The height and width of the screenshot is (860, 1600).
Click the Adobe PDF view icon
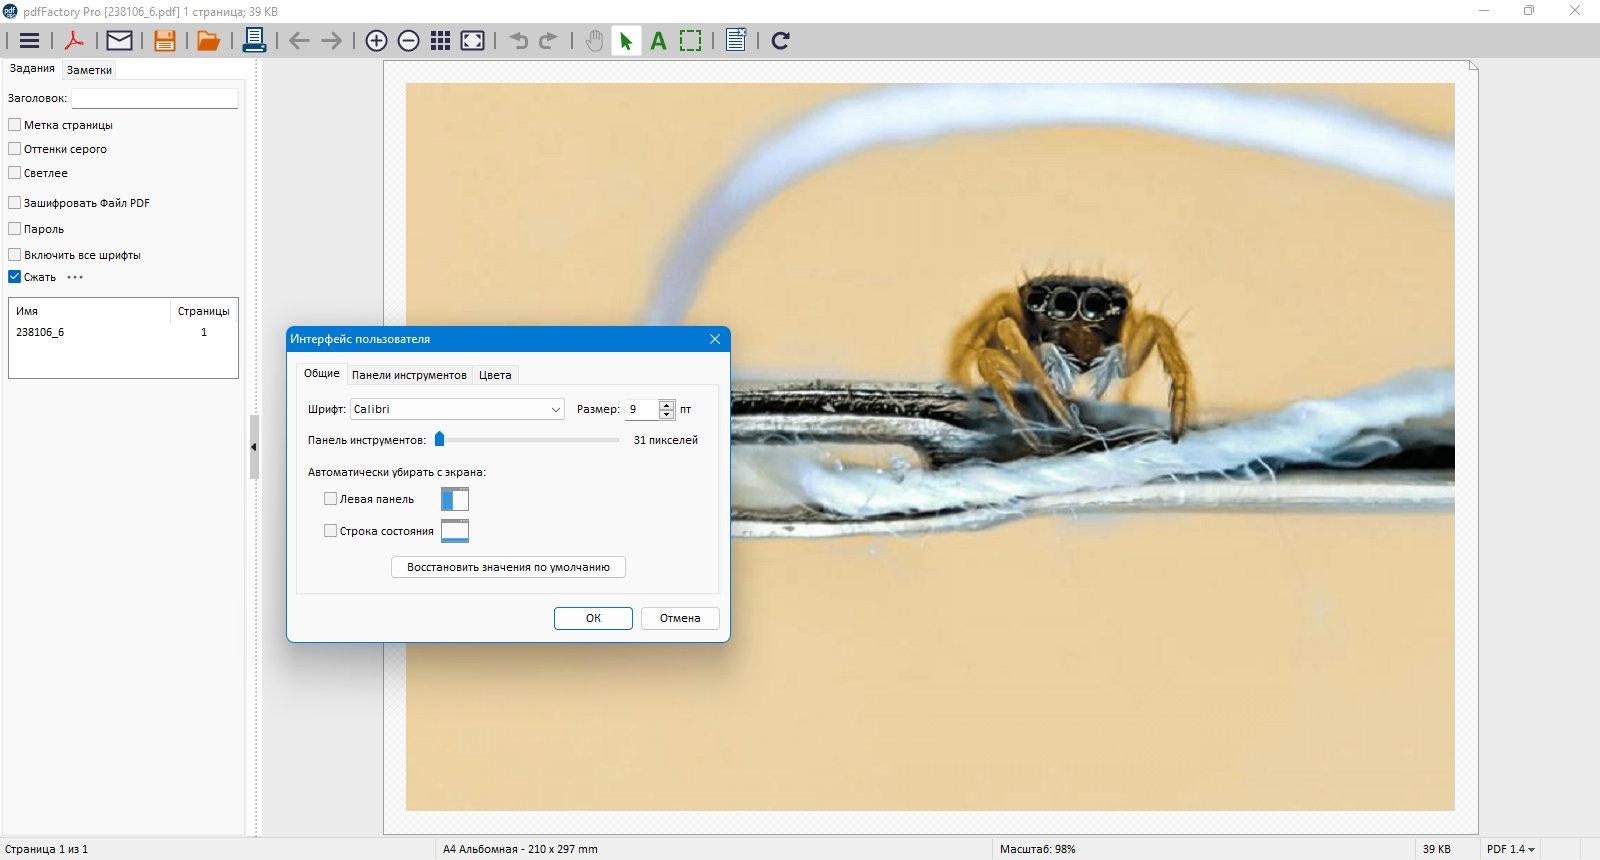[74, 41]
